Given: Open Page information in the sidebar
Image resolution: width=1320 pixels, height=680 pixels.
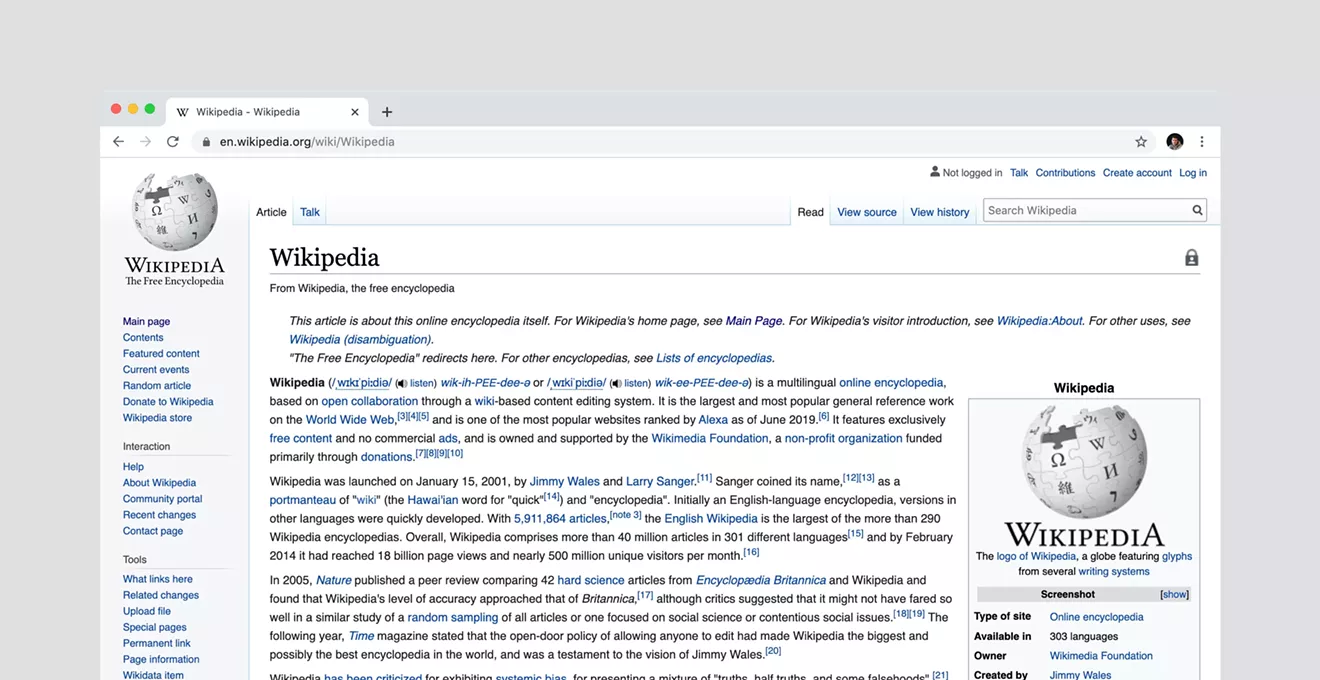Looking at the screenshot, I should coord(161,659).
